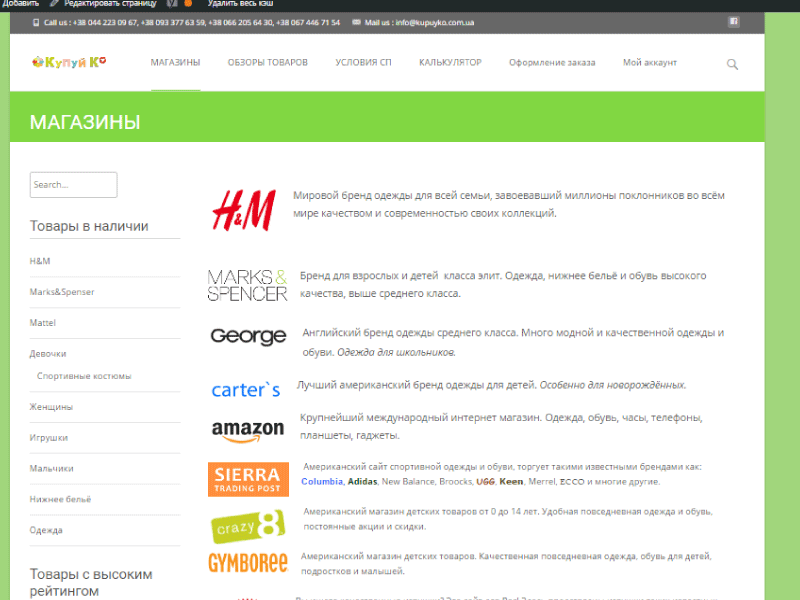
Task: Click the George description starting Английский бренд
Action: point(513,342)
